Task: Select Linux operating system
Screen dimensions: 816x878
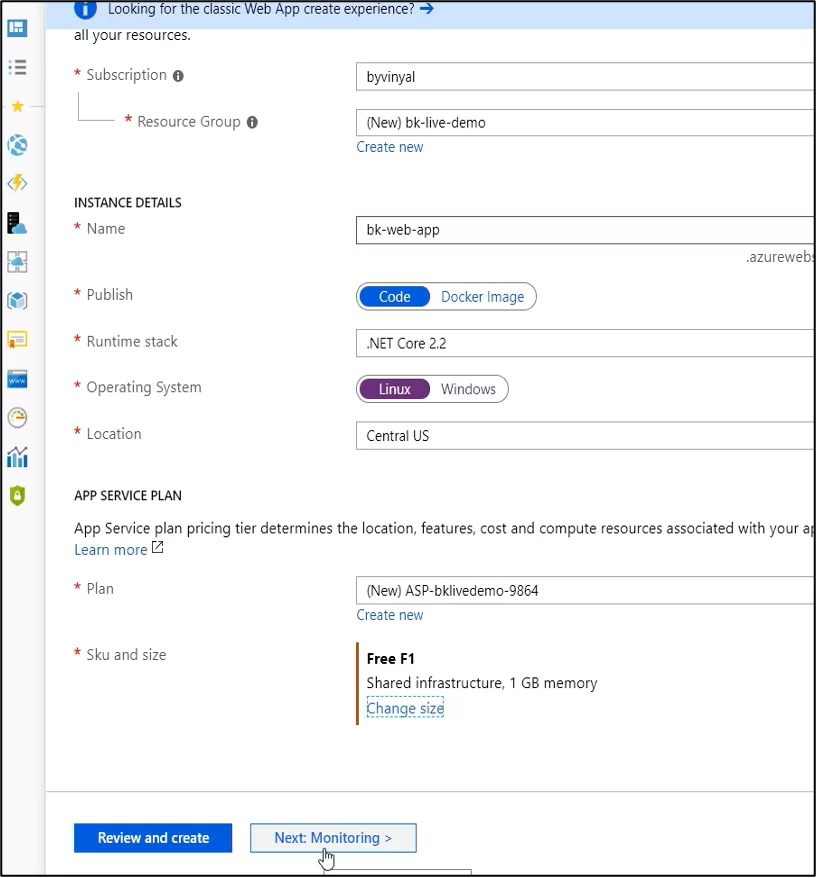Action: 395,389
